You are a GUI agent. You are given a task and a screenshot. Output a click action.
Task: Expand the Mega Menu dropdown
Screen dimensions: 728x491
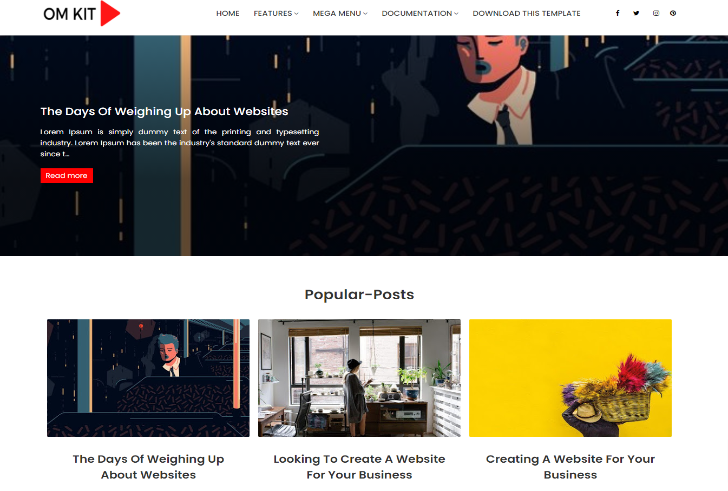tap(340, 13)
